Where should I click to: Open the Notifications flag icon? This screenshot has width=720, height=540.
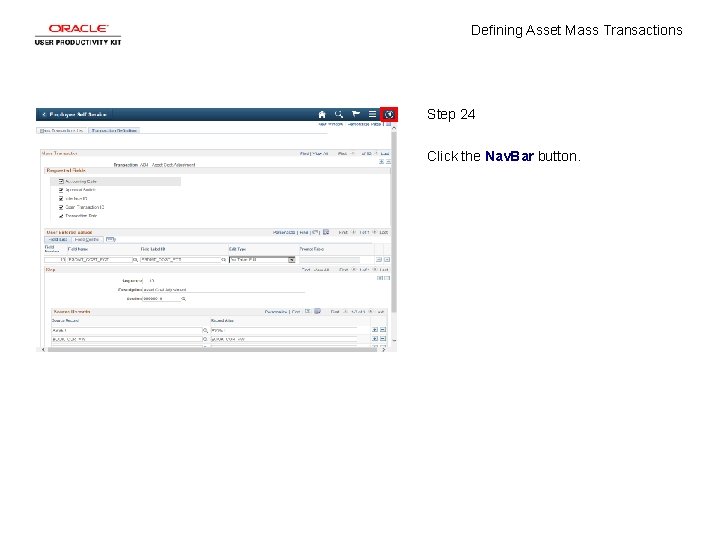(355, 114)
